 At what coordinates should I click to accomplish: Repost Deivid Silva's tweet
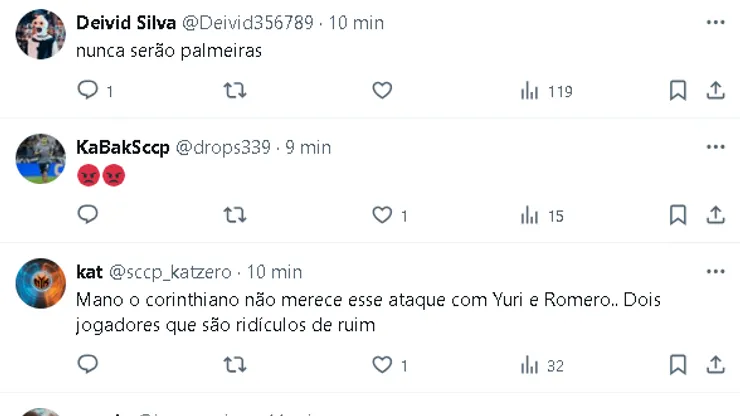pos(234,91)
